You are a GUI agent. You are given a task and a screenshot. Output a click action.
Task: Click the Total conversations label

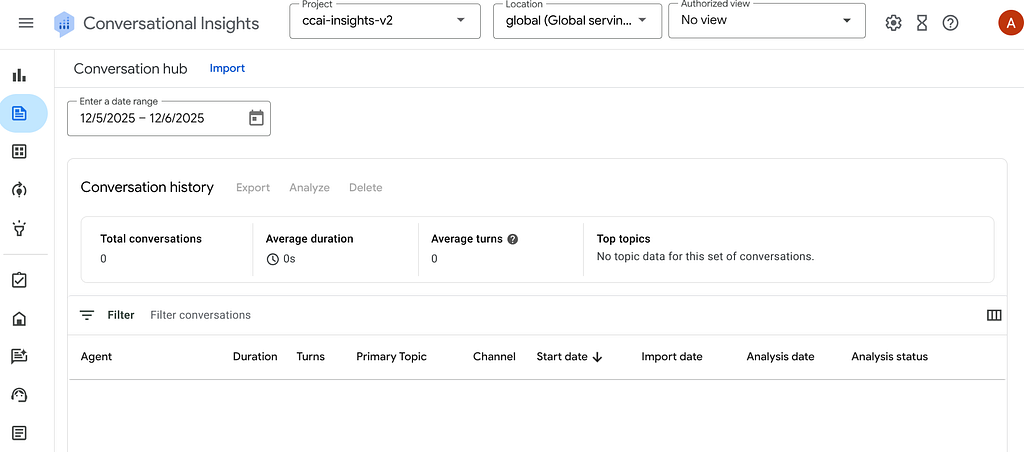151,239
